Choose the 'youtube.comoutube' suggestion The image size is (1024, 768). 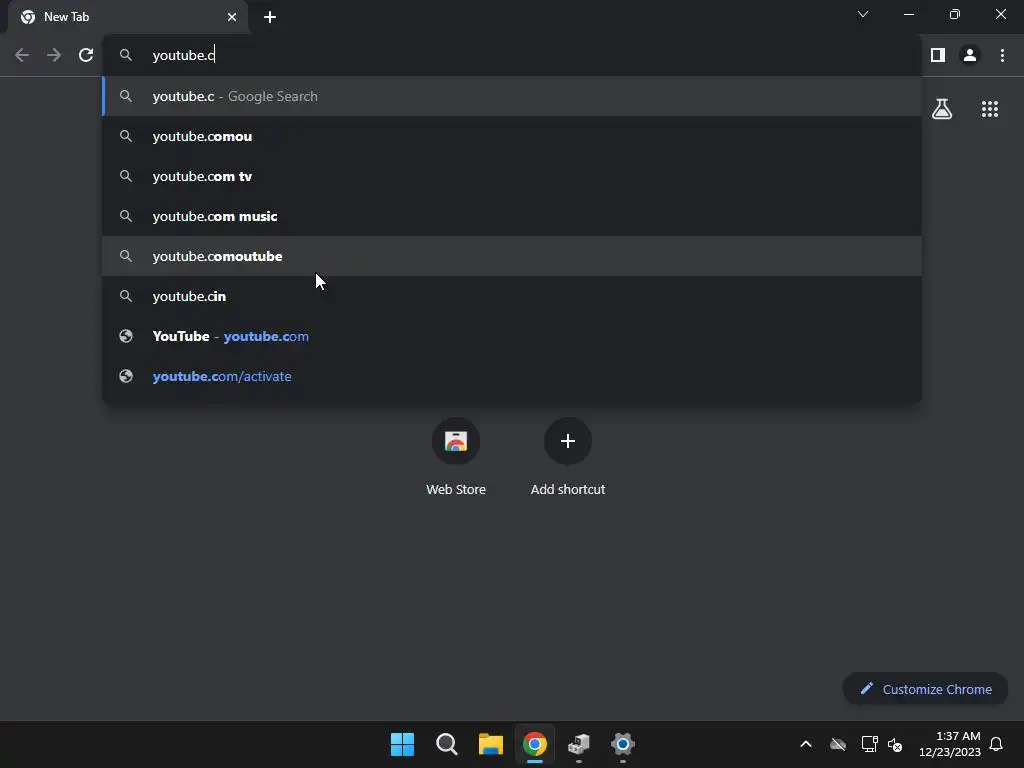tap(511, 256)
